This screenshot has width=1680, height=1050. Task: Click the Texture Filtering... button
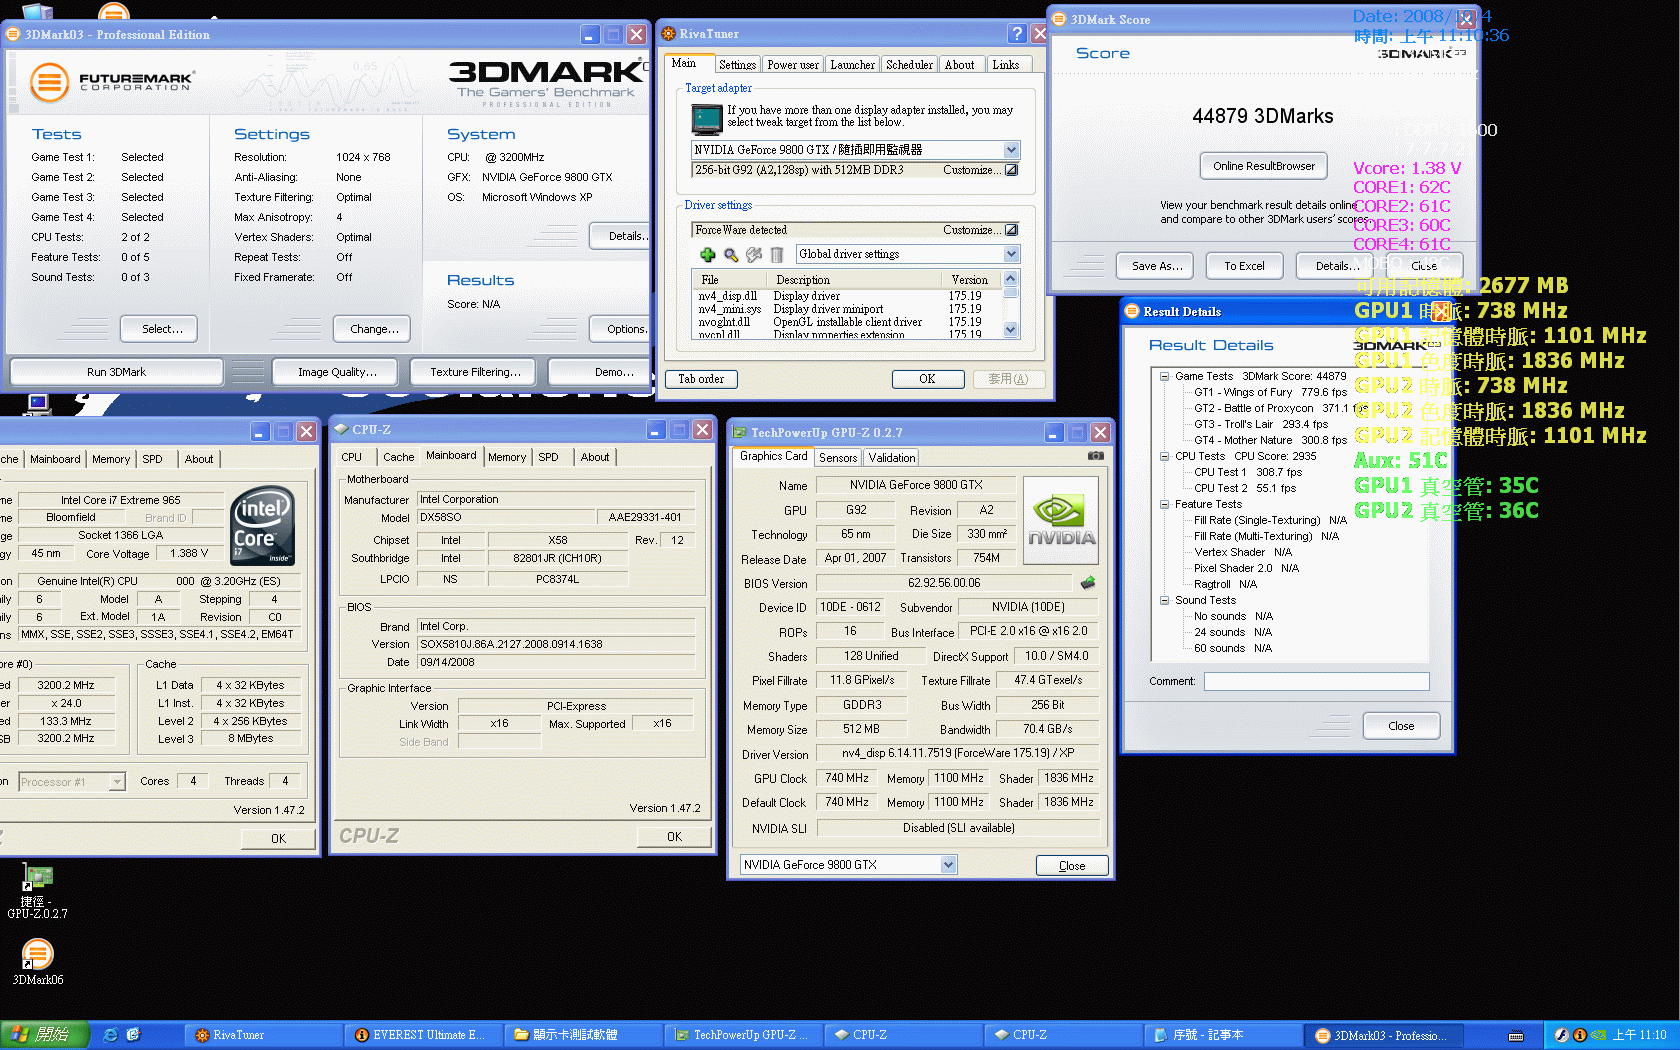point(475,372)
